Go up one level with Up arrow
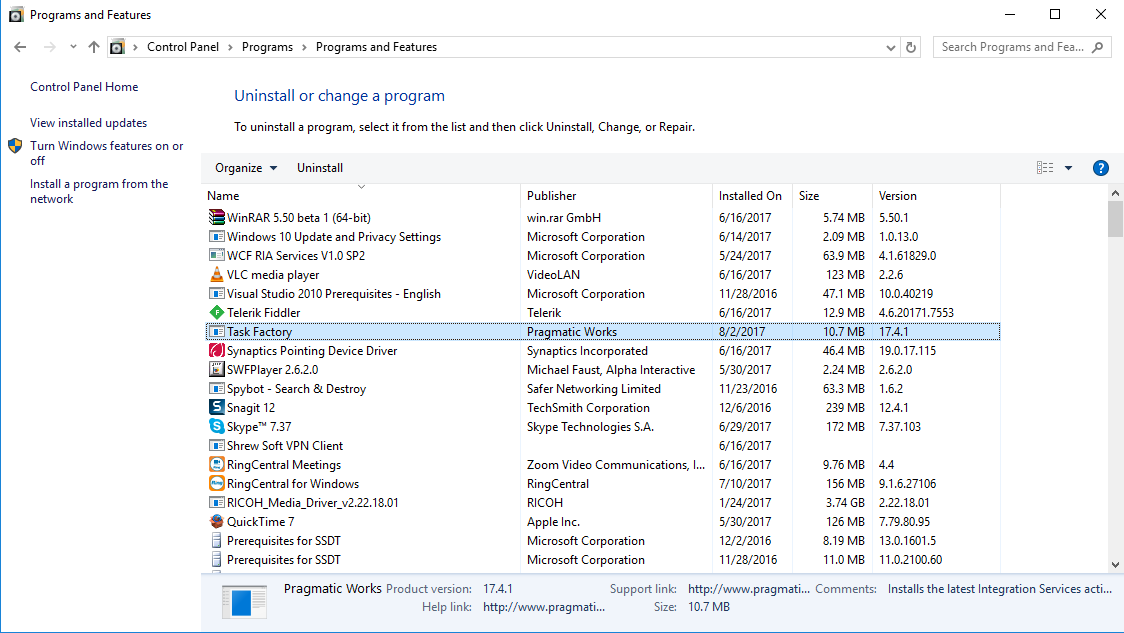1124x633 pixels. [x=94, y=47]
